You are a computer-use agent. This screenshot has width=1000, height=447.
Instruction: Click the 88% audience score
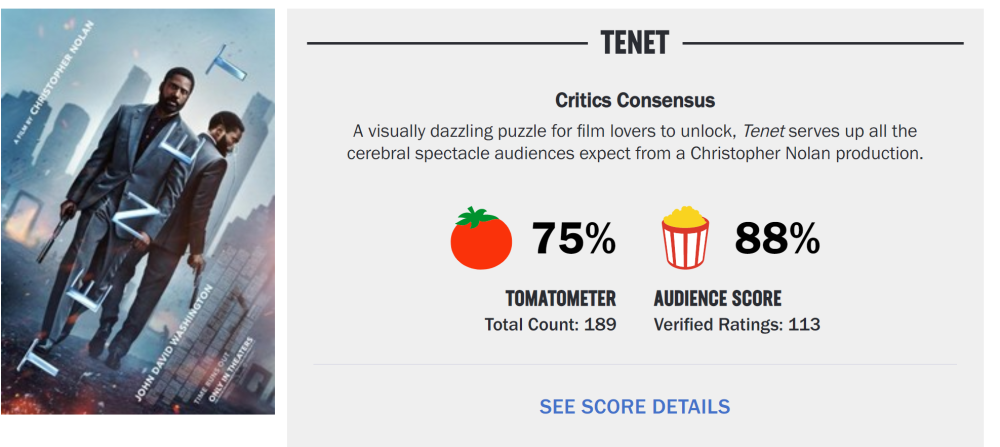point(777,238)
